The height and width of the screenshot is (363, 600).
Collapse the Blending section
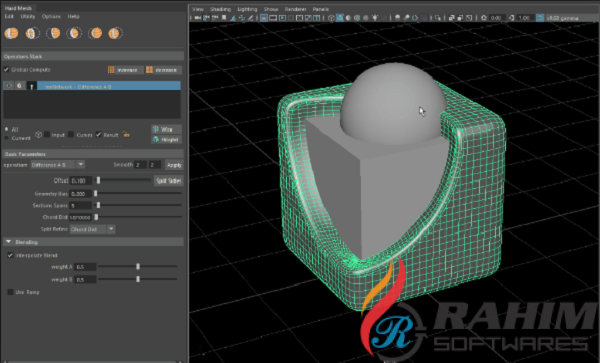click(x=8, y=242)
